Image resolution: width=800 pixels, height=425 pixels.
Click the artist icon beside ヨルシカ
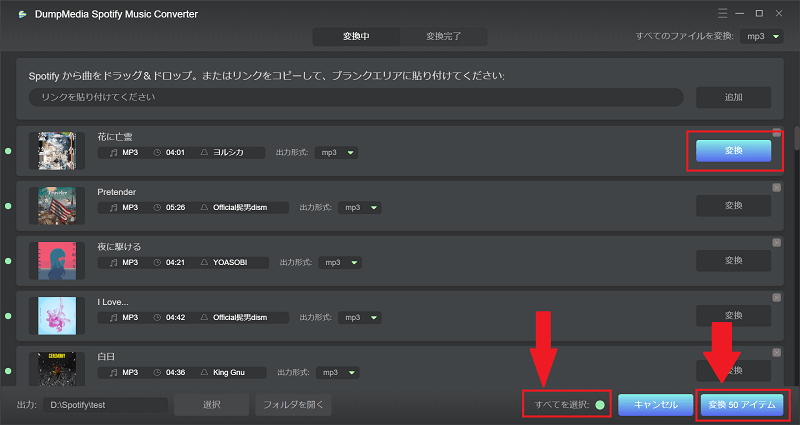[x=204, y=153]
